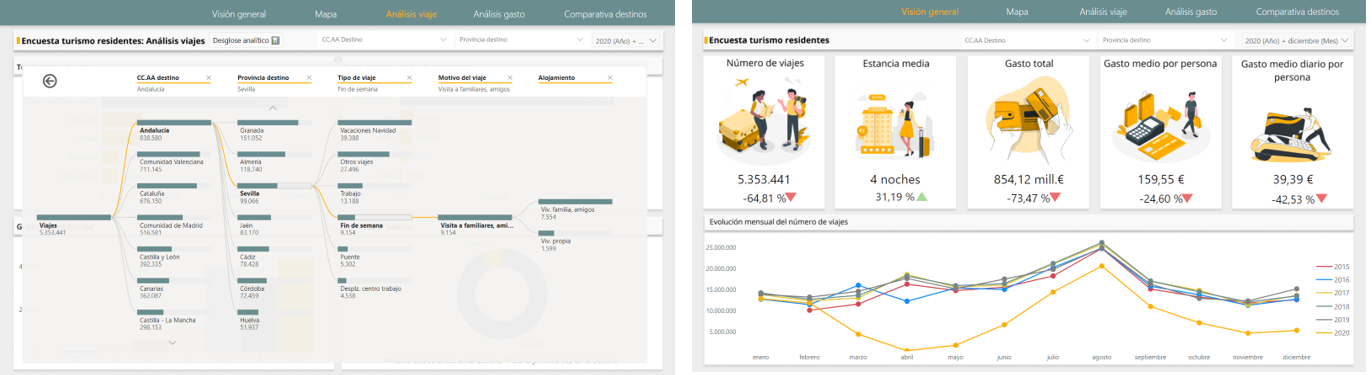This screenshot has height=375, width=1372.
Task: Remove the Tipo de viaje level
Action: click(x=410, y=77)
